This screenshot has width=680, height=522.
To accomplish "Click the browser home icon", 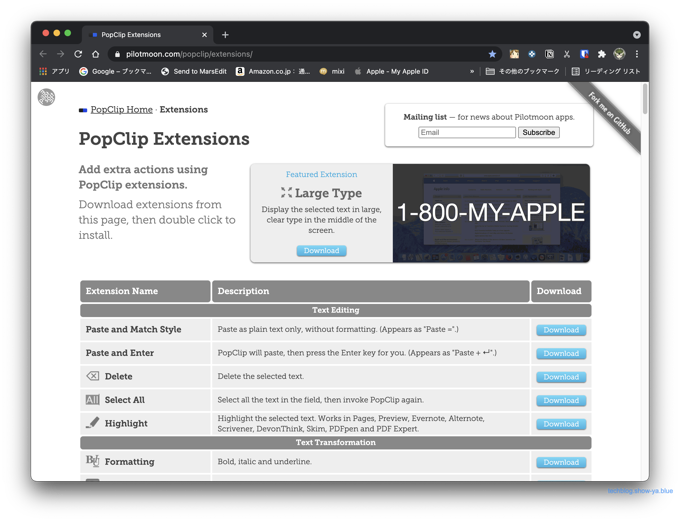I will coord(96,54).
